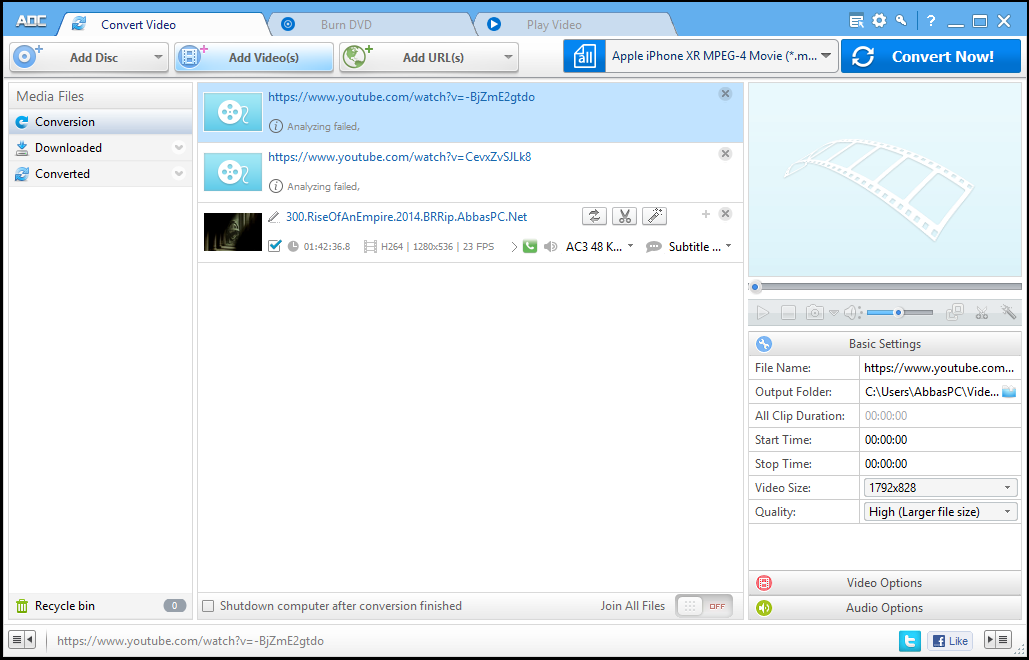
Task: Open the task list icon in title bar
Action: (856, 21)
